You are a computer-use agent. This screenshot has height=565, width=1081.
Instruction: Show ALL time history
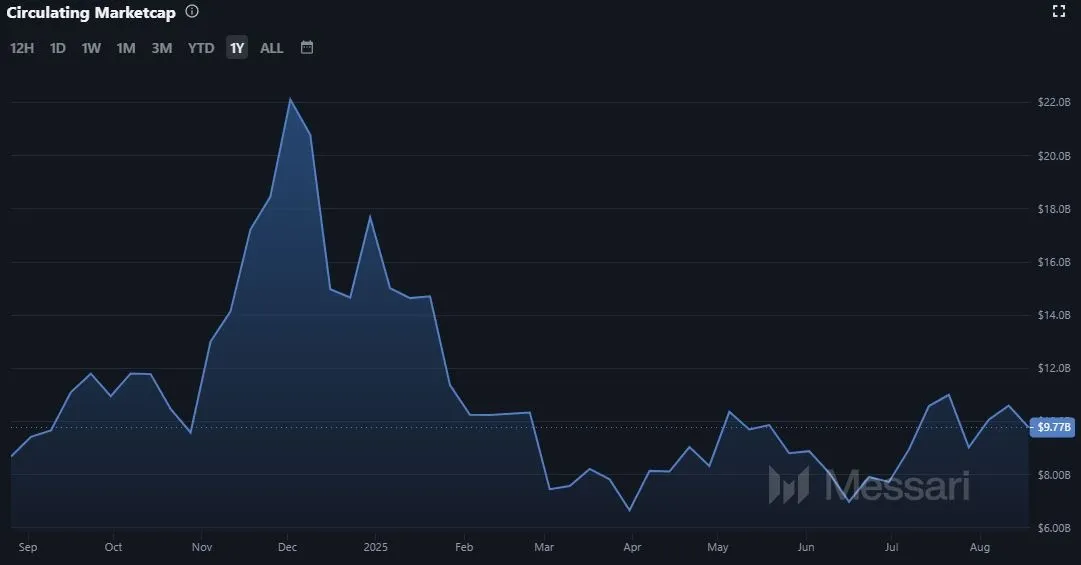[x=272, y=48]
